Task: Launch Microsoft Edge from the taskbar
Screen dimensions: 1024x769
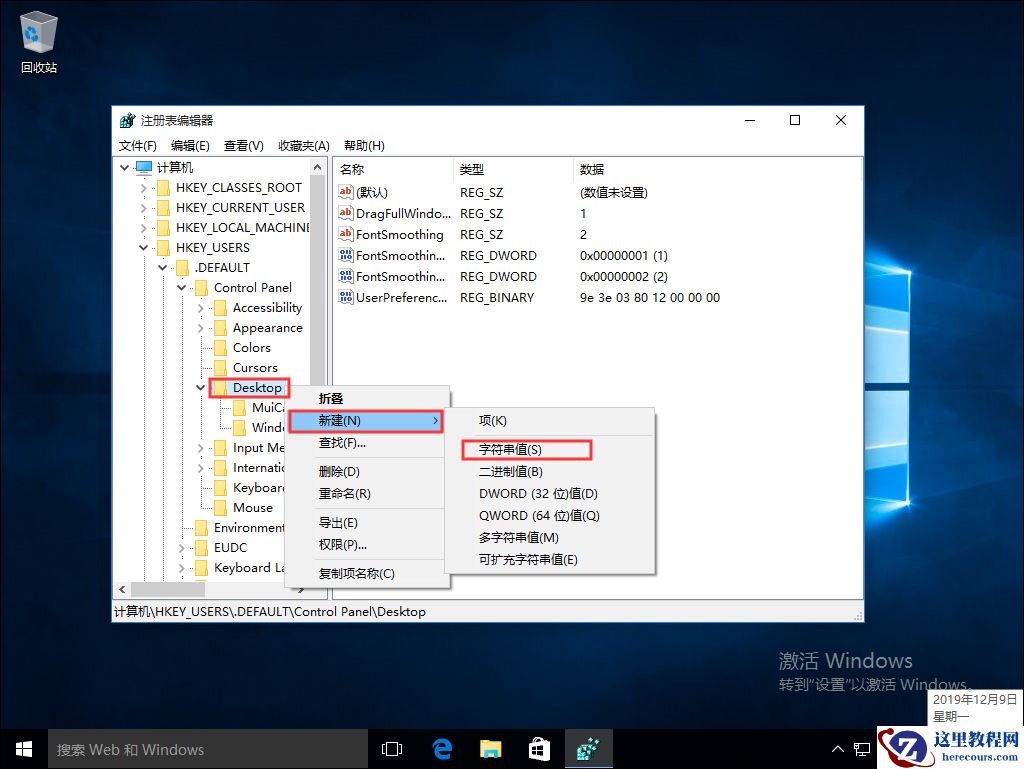Action: pos(442,748)
